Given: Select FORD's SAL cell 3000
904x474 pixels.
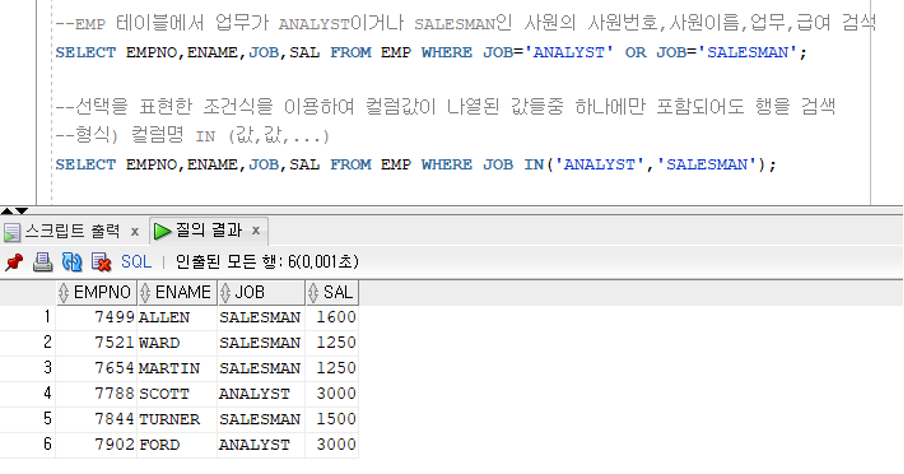Looking at the screenshot, I should 332,445.
